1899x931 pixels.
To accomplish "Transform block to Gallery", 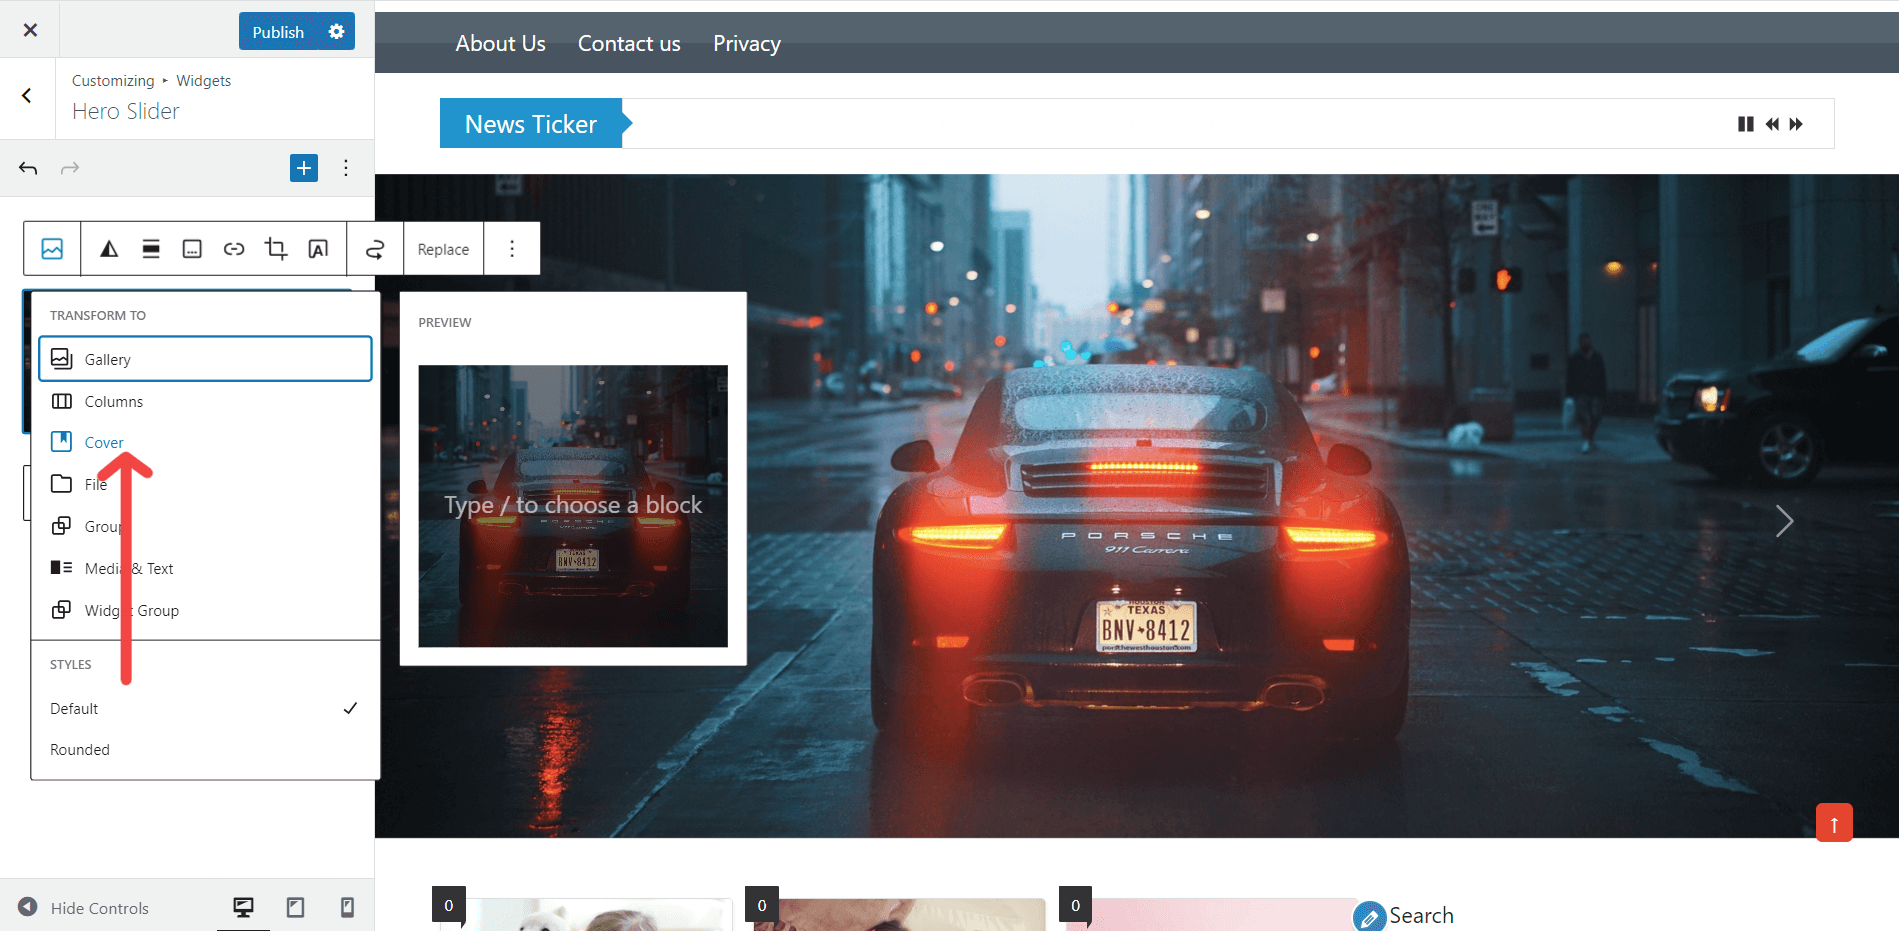I will tap(205, 359).
